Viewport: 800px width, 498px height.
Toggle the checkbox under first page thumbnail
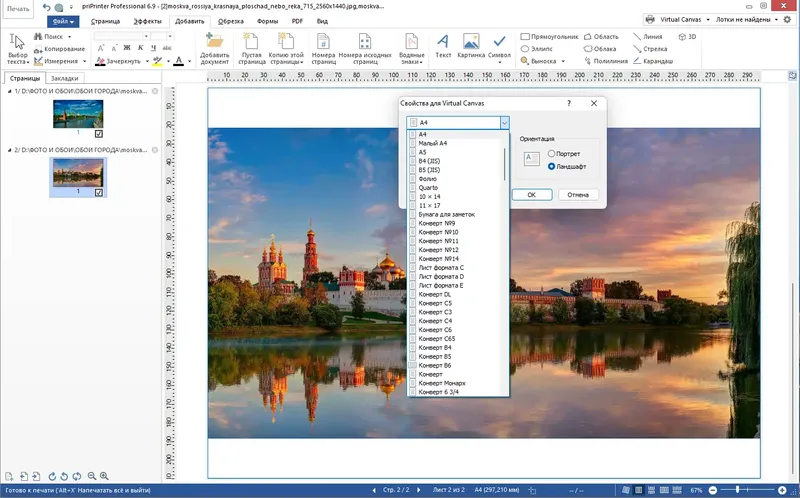tap(98, 134)
